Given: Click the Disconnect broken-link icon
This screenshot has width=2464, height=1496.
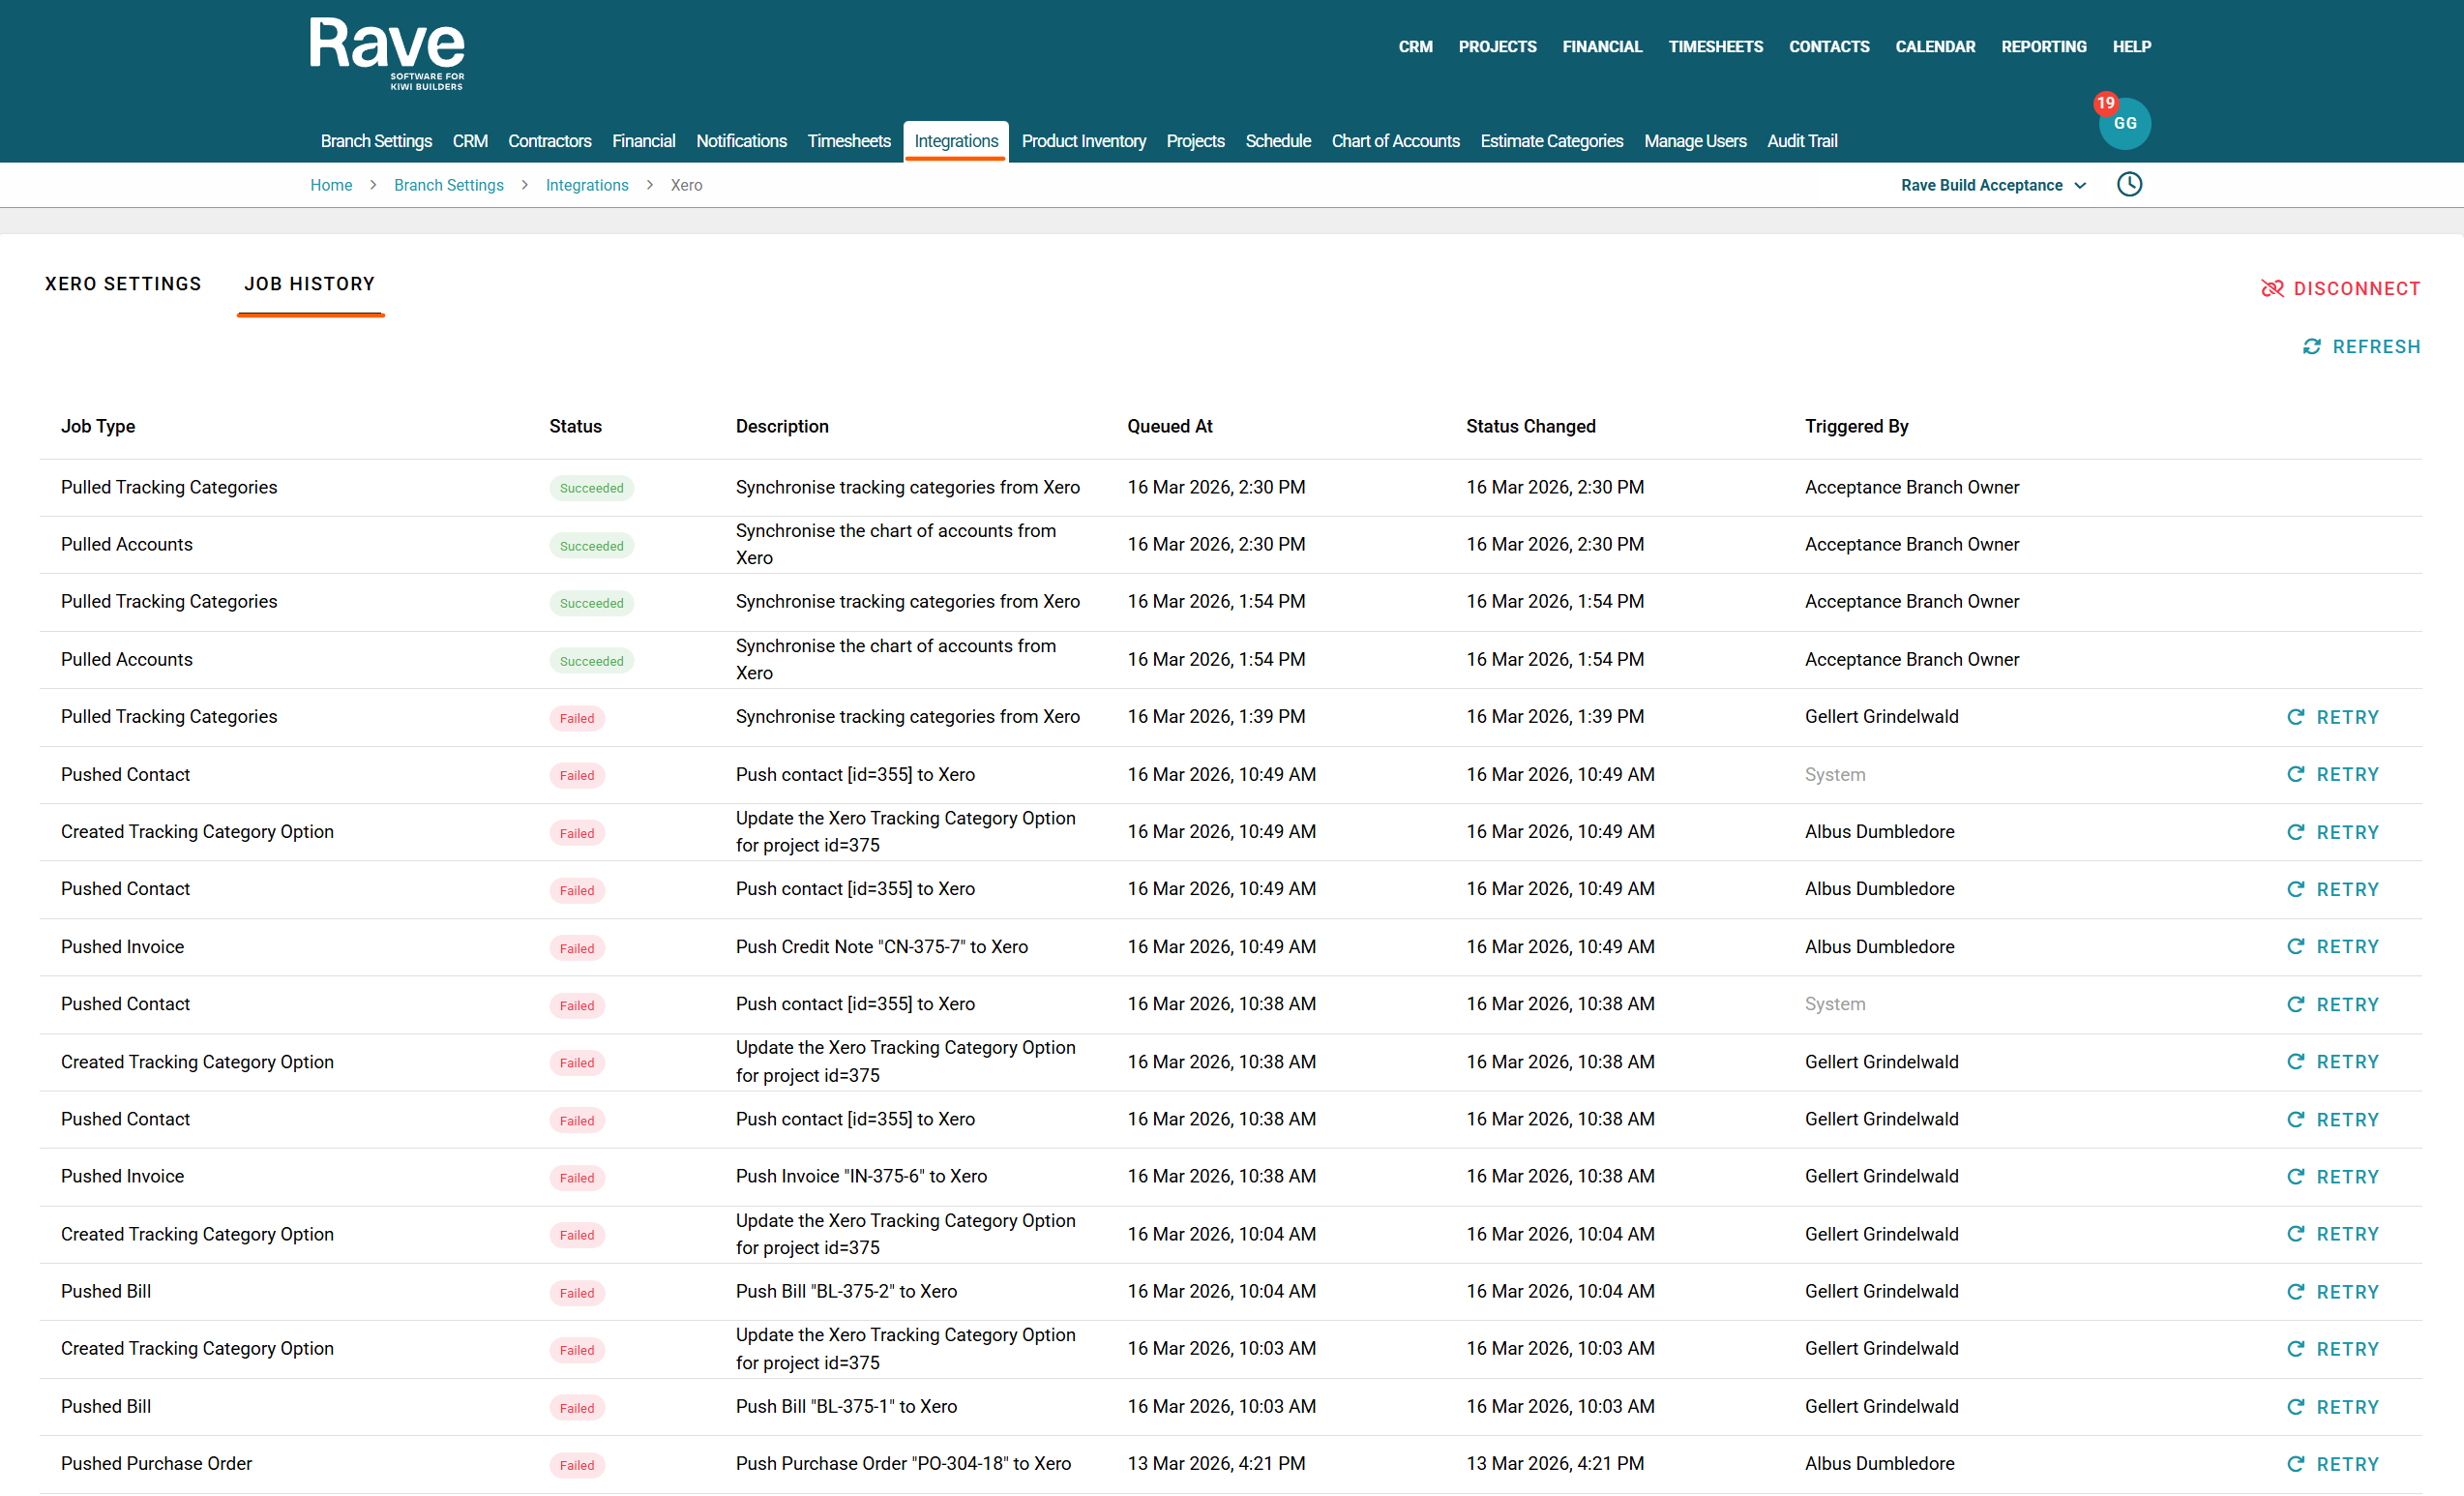Looking at the screenshot, I should (2272, 289).
